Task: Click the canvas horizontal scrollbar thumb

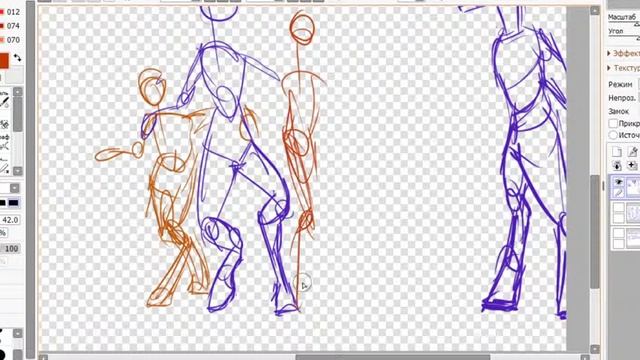Action: point(393,358)
